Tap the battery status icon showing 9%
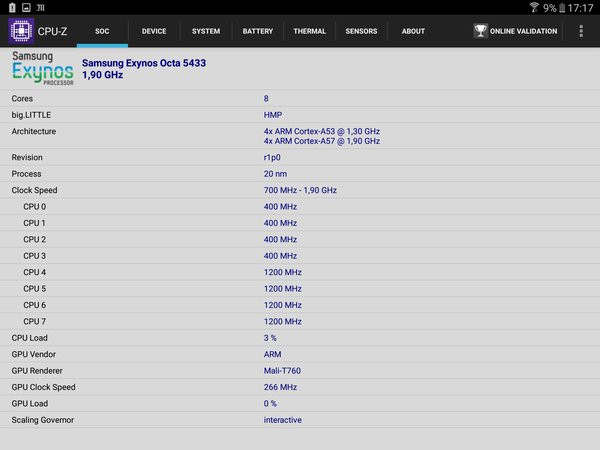 pyautogui.click(x=562, y=8)
